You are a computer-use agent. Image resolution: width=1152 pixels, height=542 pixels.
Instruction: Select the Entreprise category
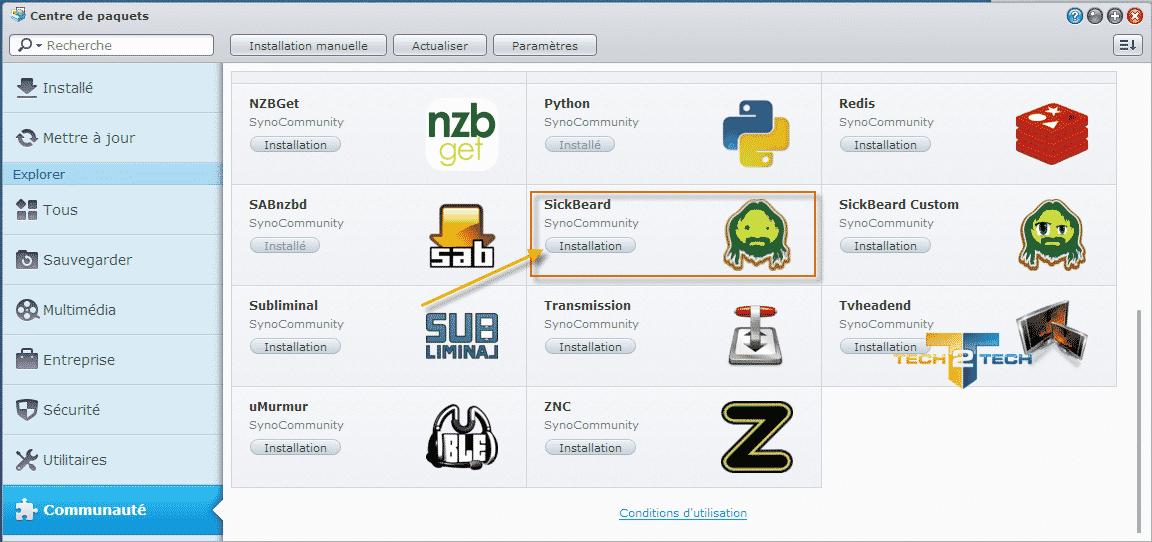(112, 360)
